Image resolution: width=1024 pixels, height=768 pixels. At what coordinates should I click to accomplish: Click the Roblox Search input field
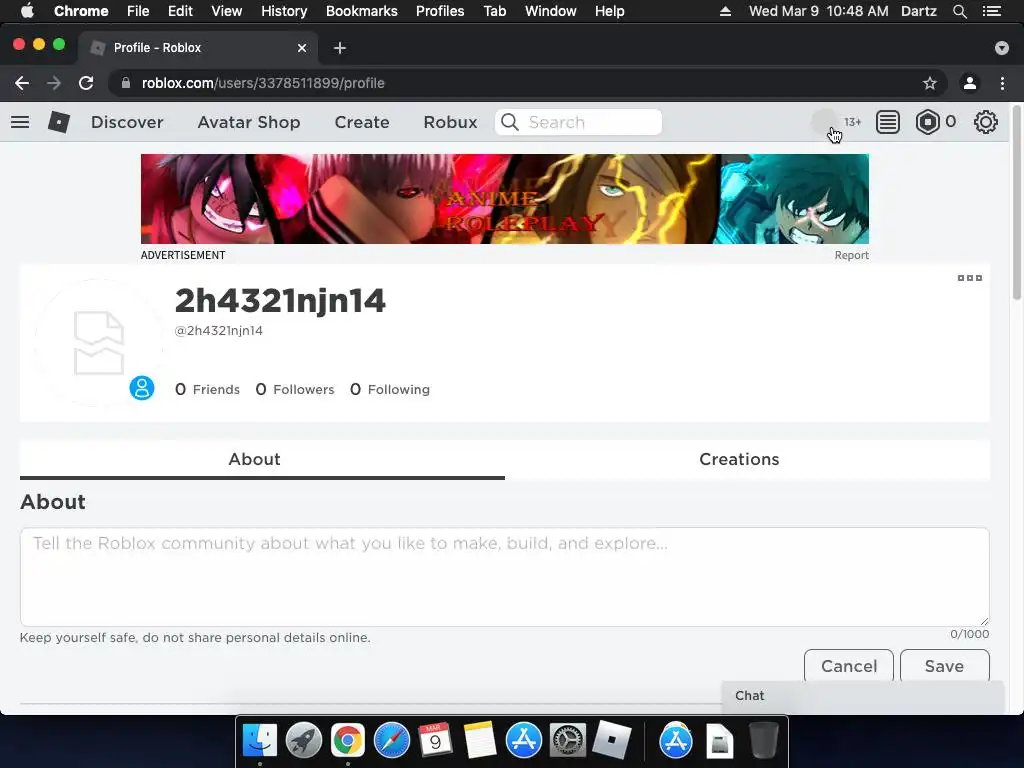pyautogui.click(x=579, y=122)
